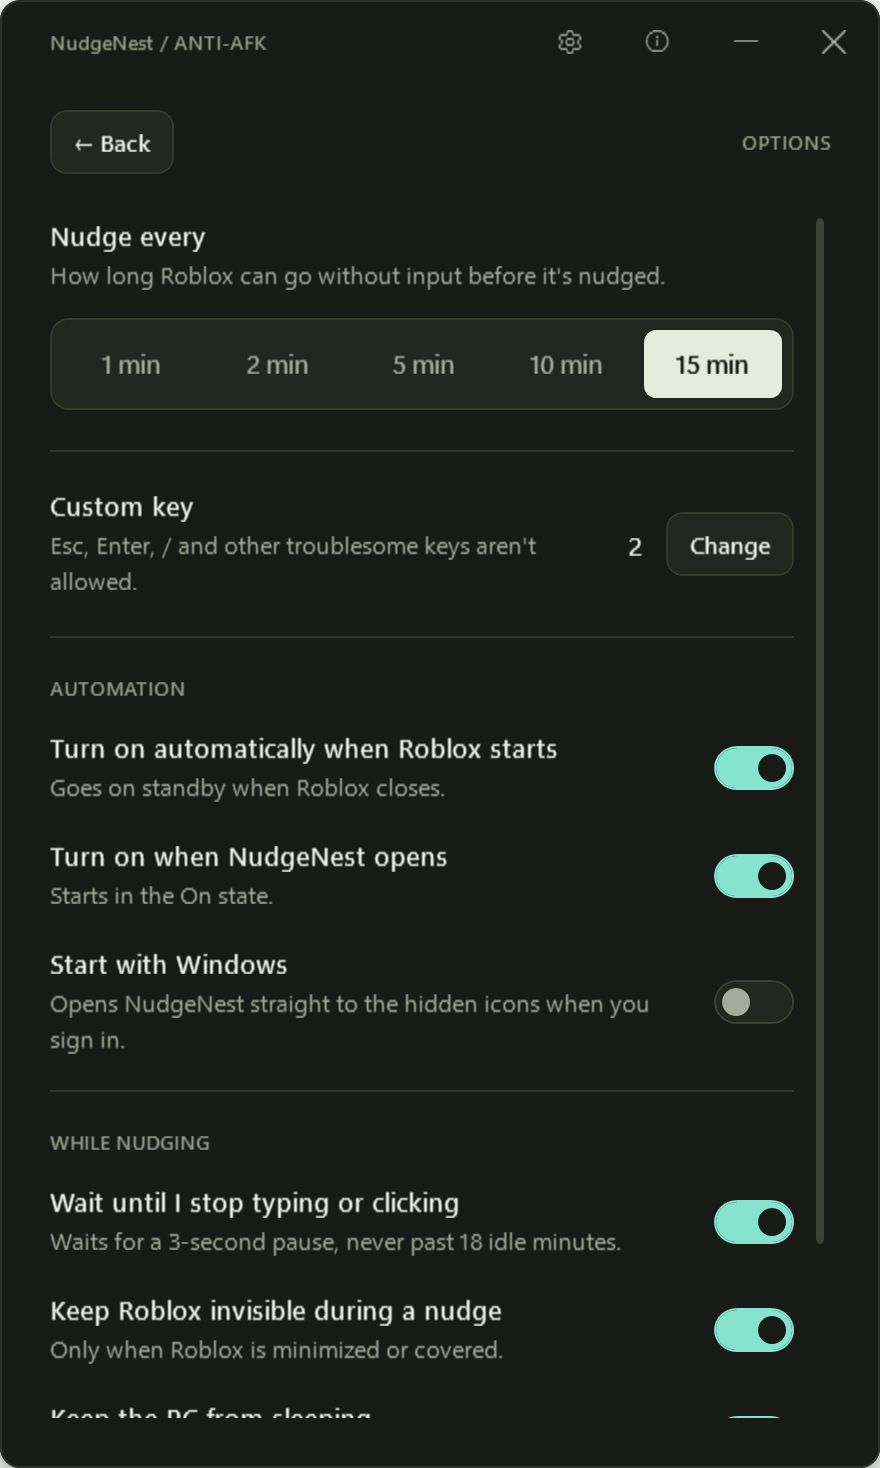880x1468 pixels.
Task: Enable Start with Windows switch
Action: (754, 1002)
